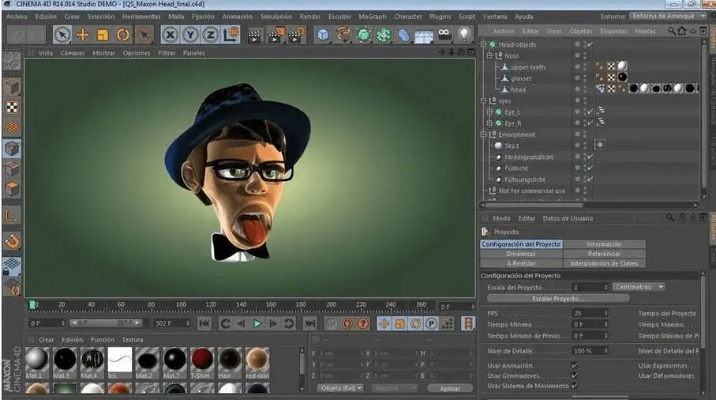Toggle Usar Sistema de Movimiento checkbox
This screenshot has height=400, width=716.
click(575, 386)
